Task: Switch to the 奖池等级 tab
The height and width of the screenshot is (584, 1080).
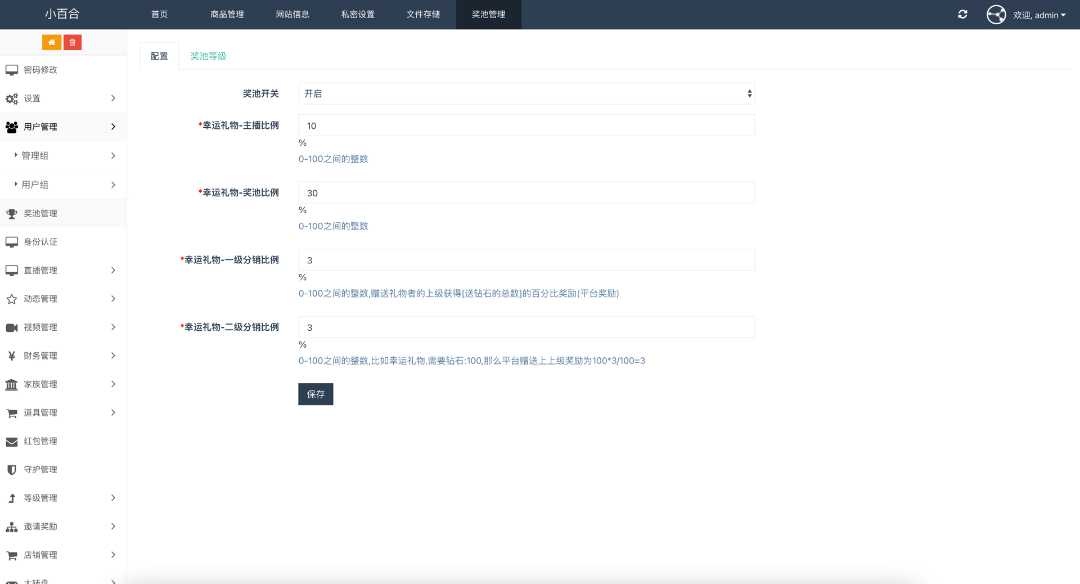Action: (x=208, y=56)
